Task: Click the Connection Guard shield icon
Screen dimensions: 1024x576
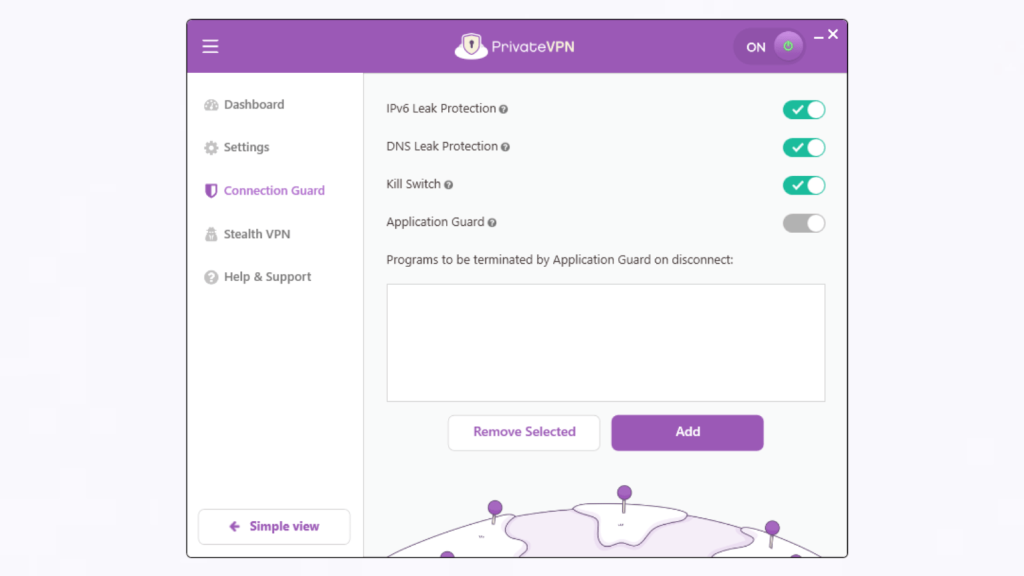Action: 211,191
